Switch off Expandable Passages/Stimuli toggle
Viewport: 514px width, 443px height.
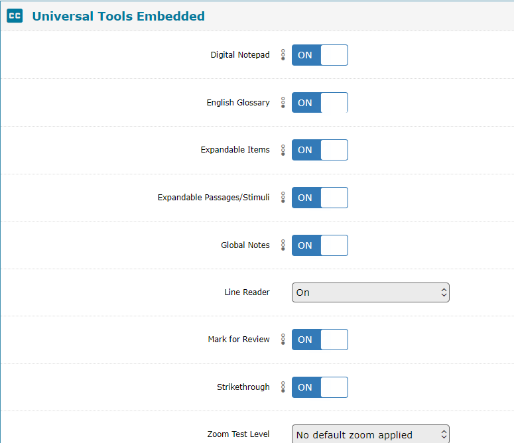tap(320, 198)
